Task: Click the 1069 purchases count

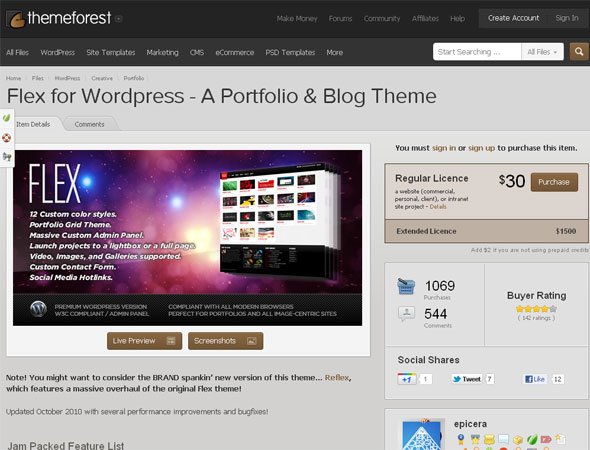Action: point(440,286)
